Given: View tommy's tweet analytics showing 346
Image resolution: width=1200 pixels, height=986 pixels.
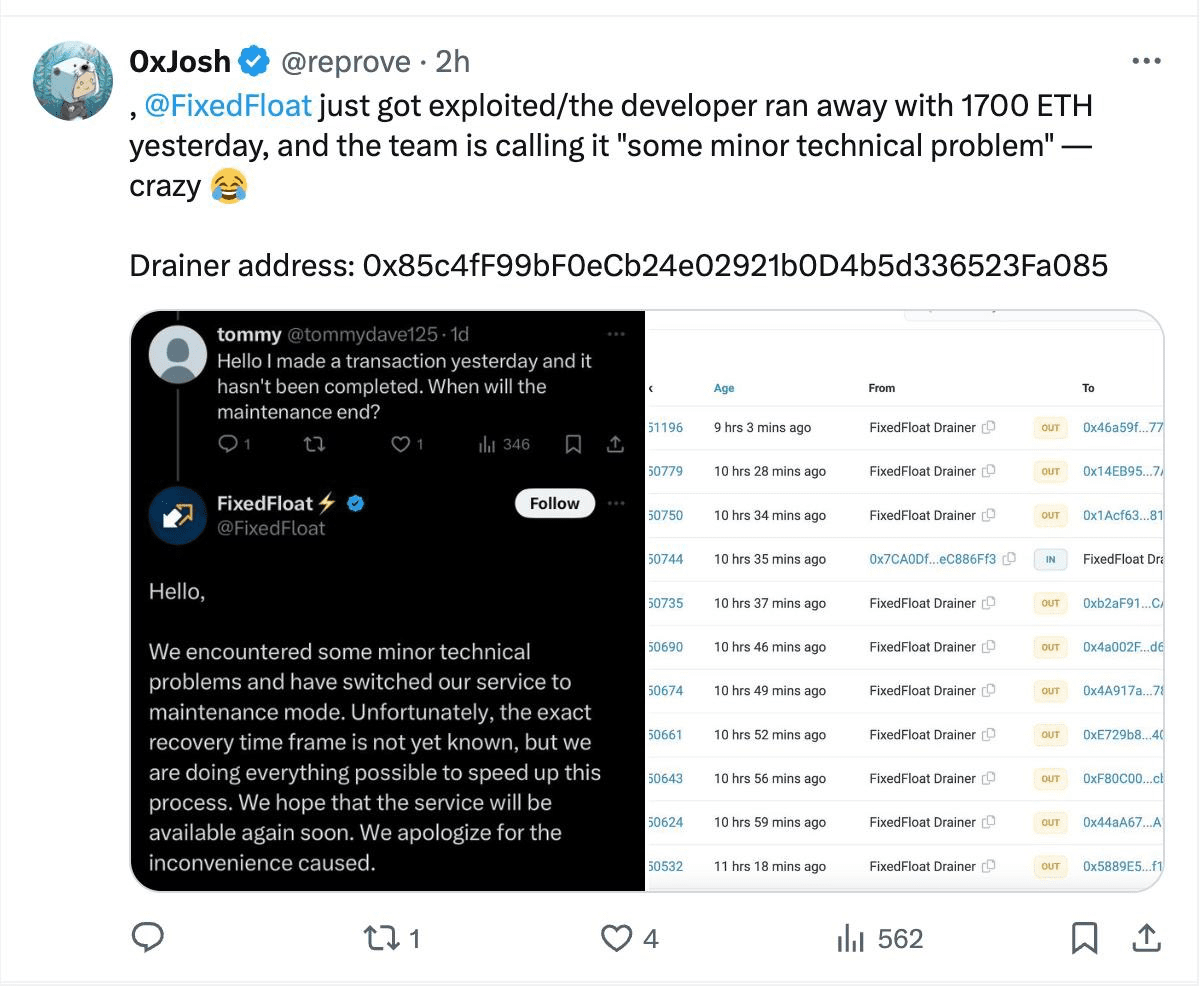Looking at the screenshot, I should tap(504, 444).
